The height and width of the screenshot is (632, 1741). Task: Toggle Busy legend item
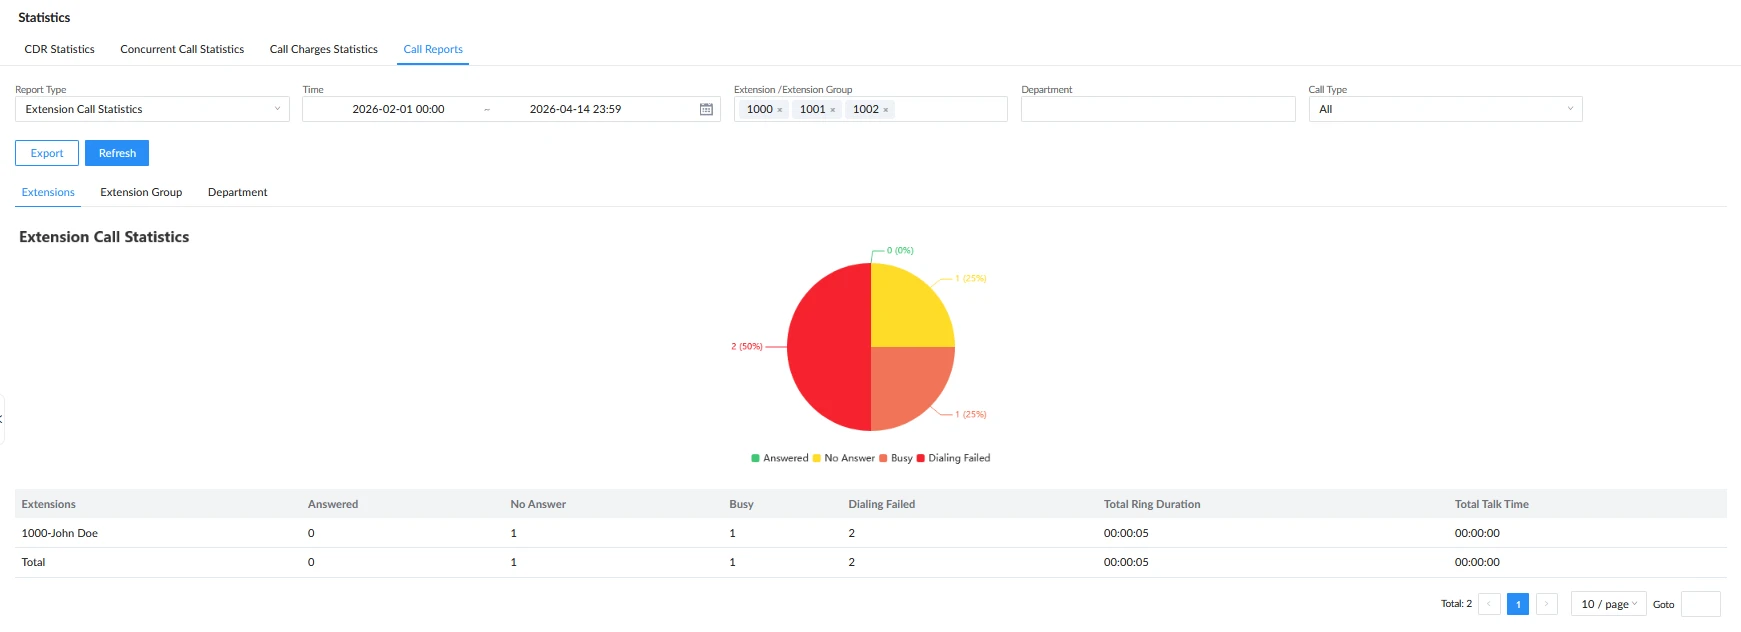coord(896,458)
